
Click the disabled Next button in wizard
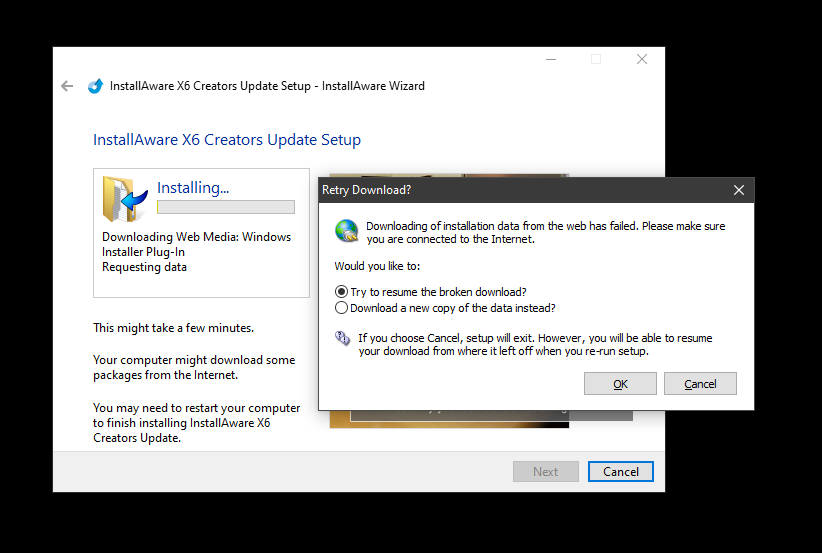click(x=546, y=472)
